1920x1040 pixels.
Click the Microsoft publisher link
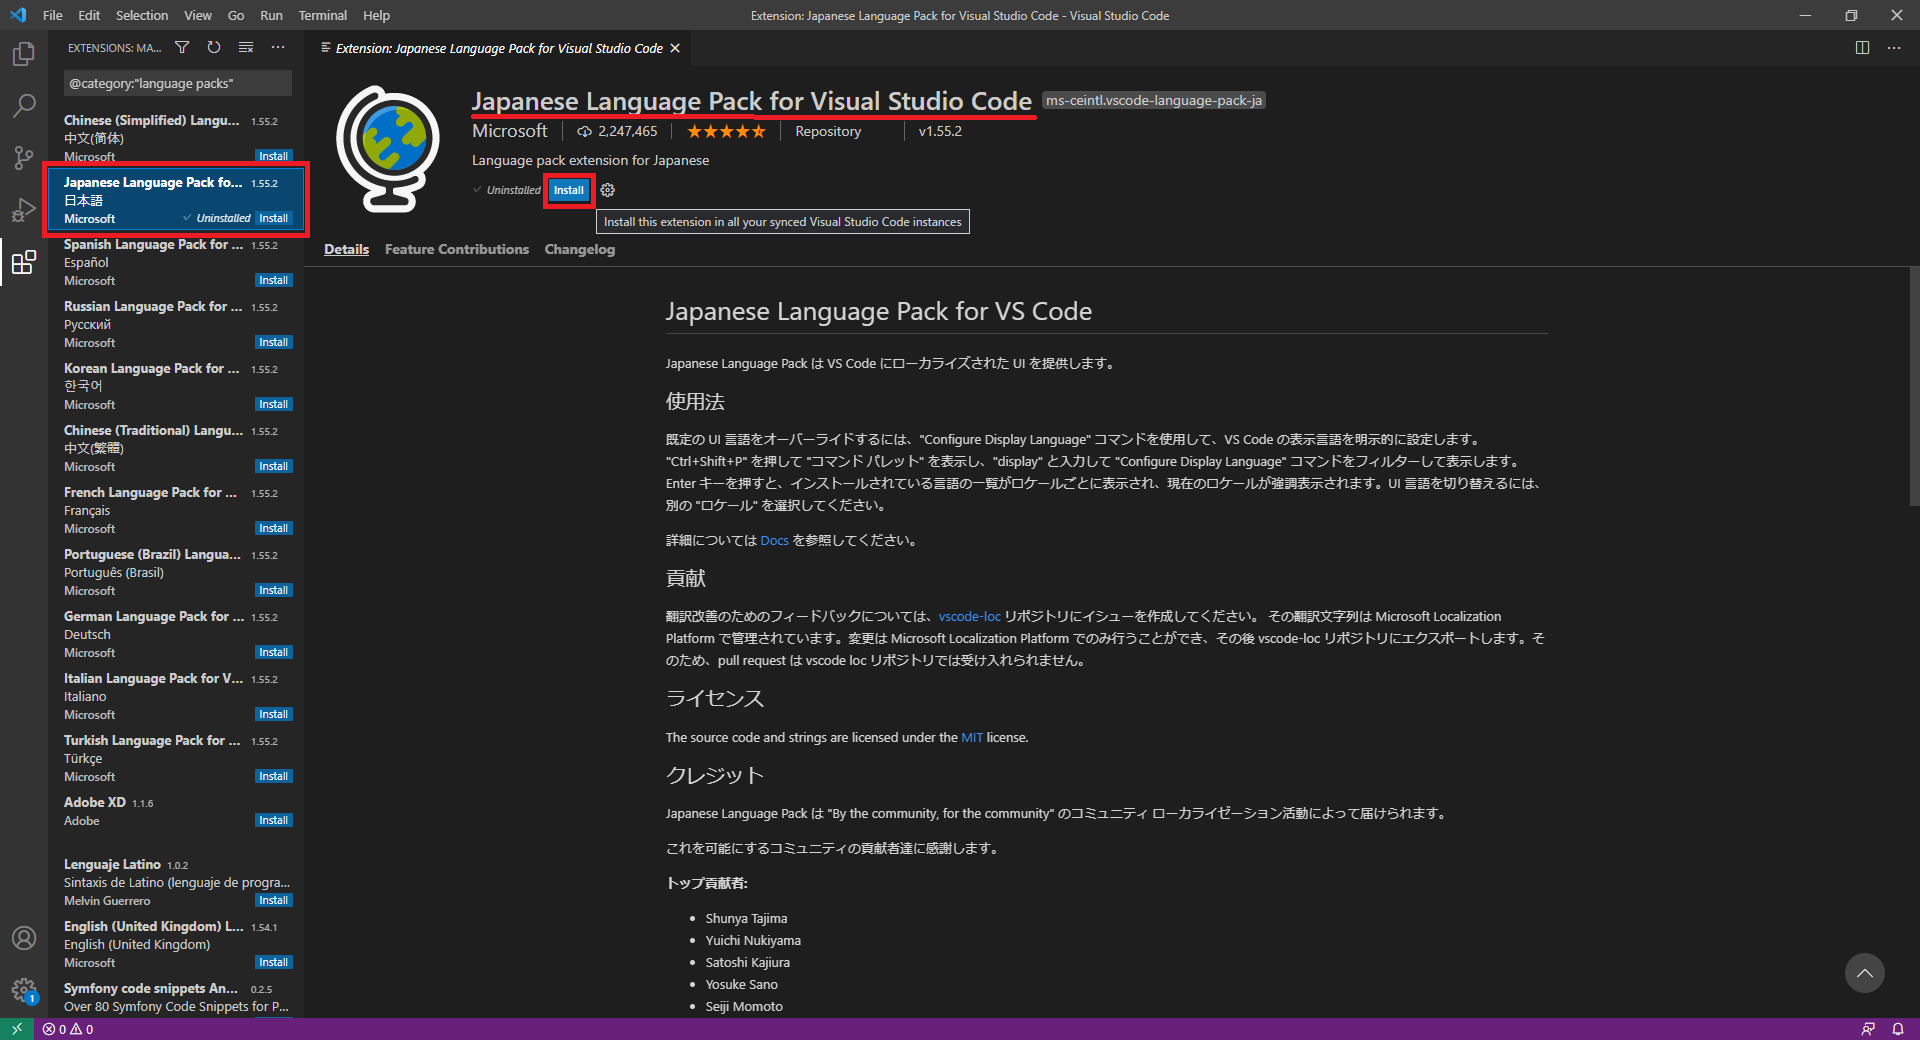(510, 131)
